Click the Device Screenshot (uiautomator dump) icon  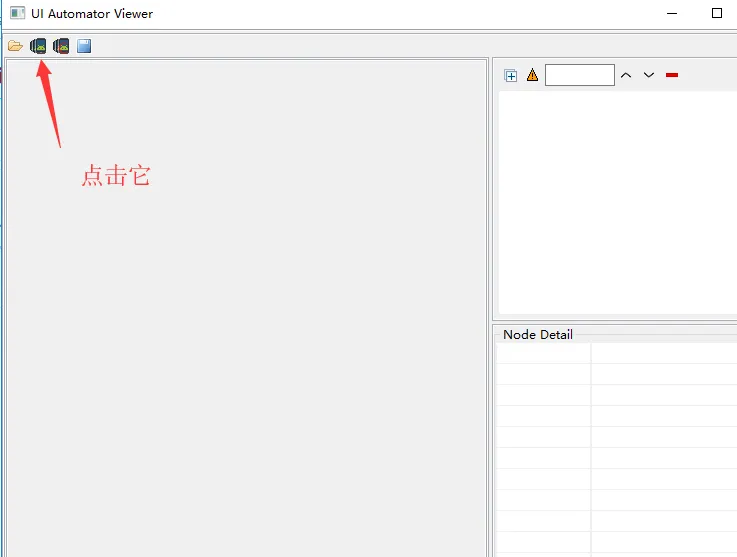(38, 46)
